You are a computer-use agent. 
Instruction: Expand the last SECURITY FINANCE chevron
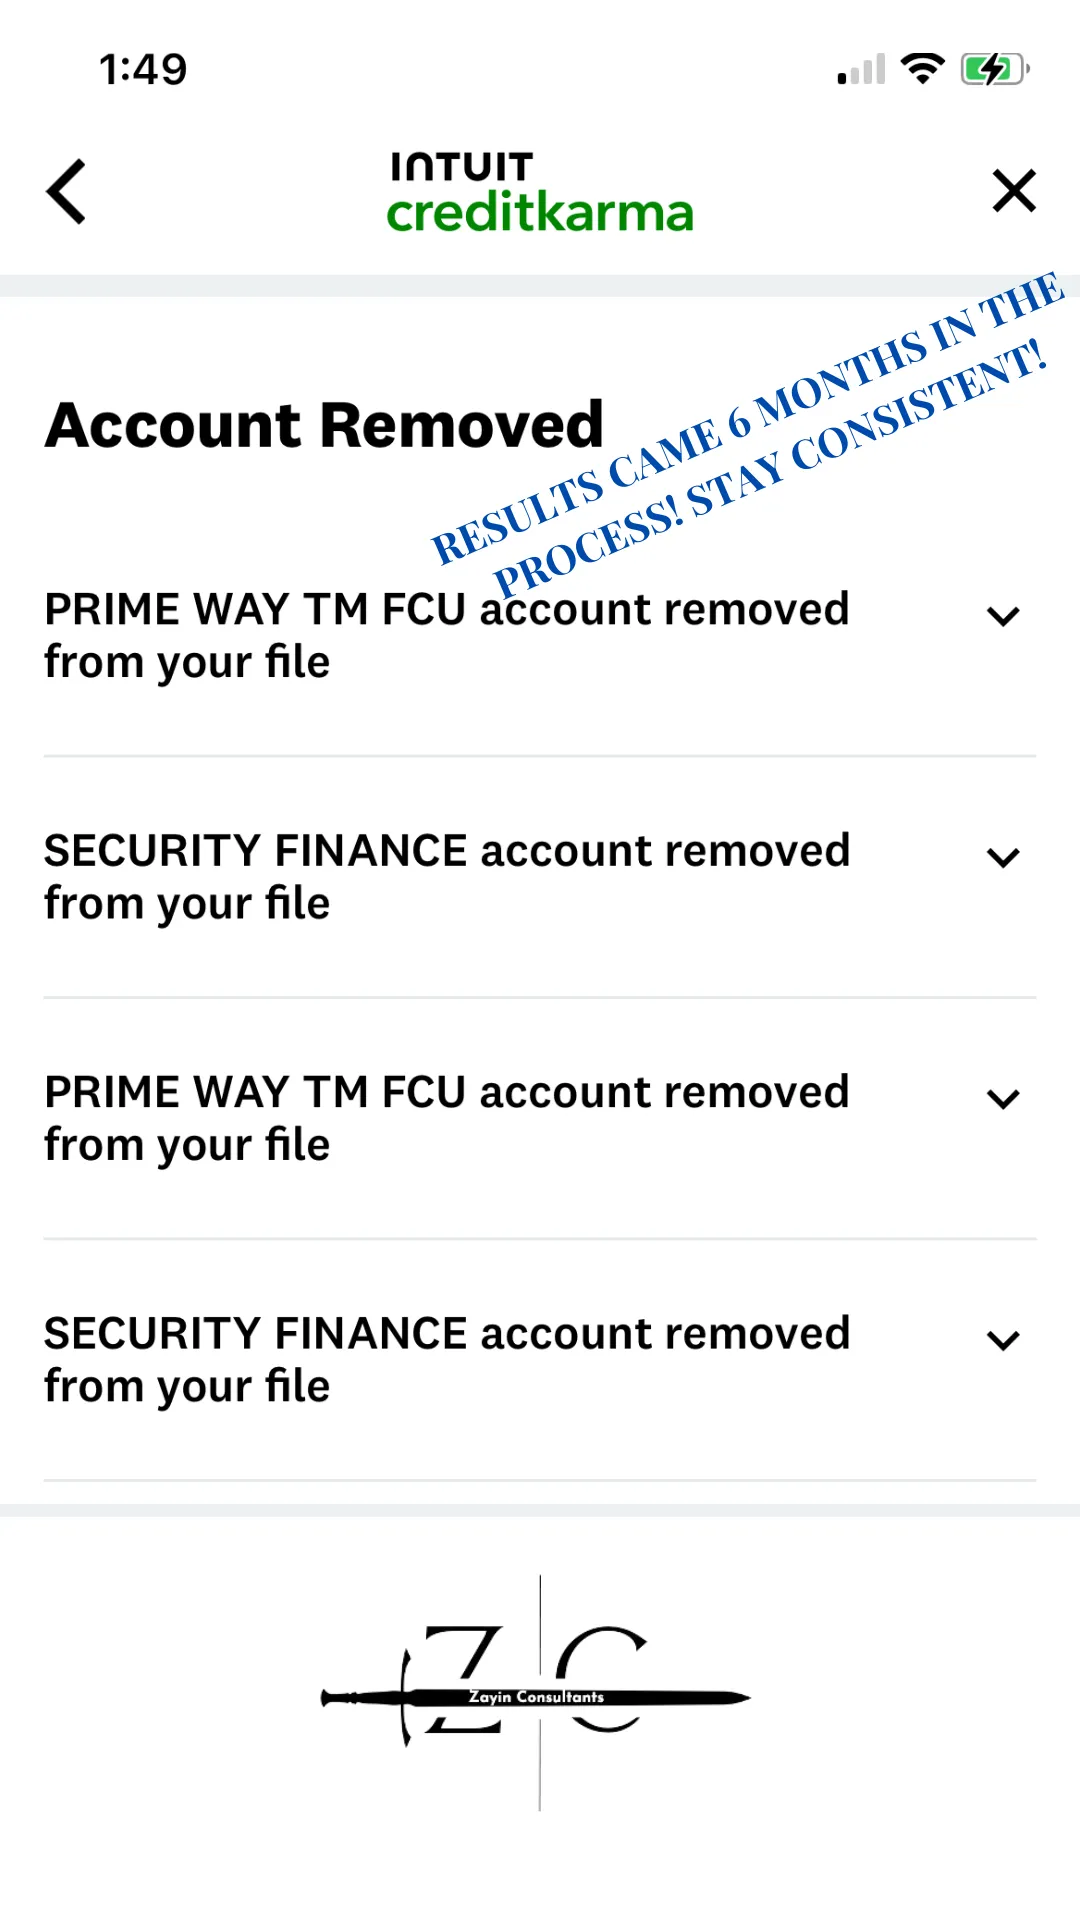1003,1340
